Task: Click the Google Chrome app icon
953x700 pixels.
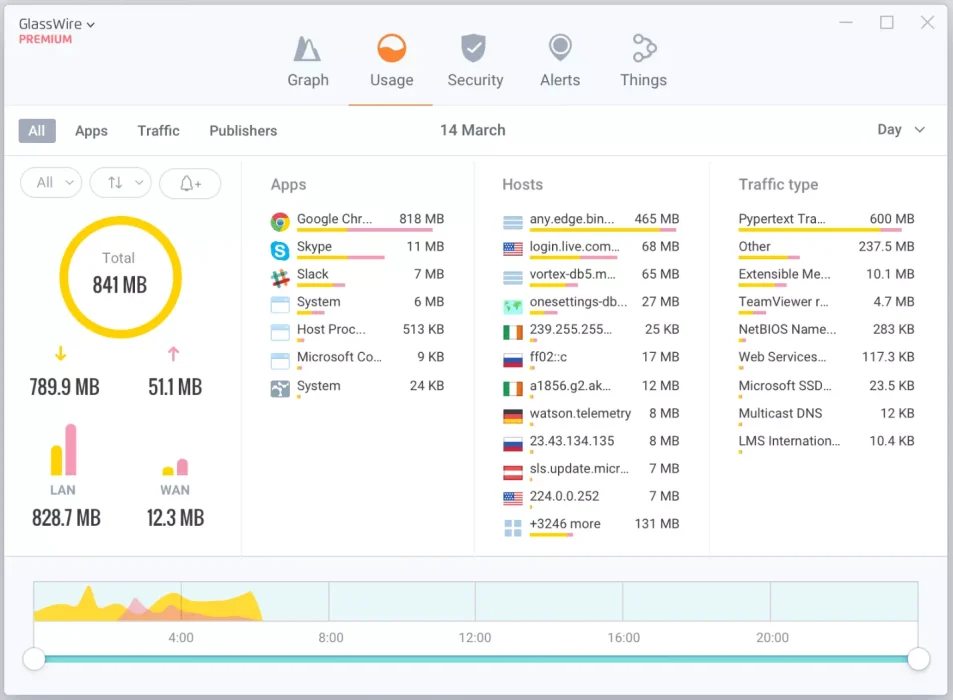Action: pyautogui.click(x=280, y=222)
